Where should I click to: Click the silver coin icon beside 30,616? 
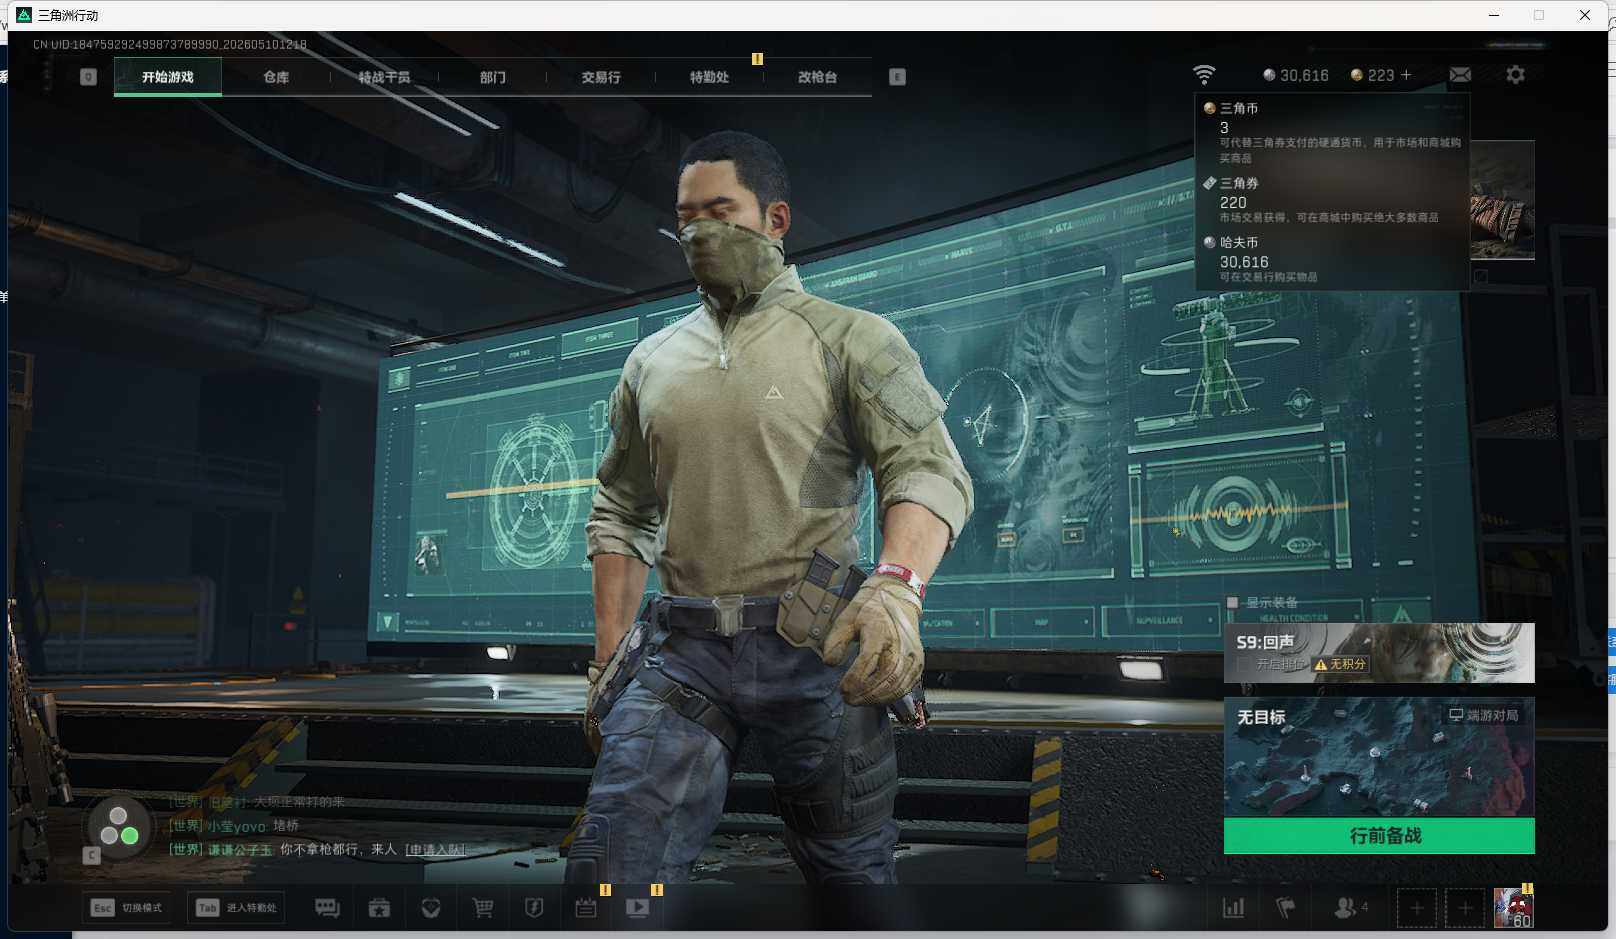[x=1269, y=75]
